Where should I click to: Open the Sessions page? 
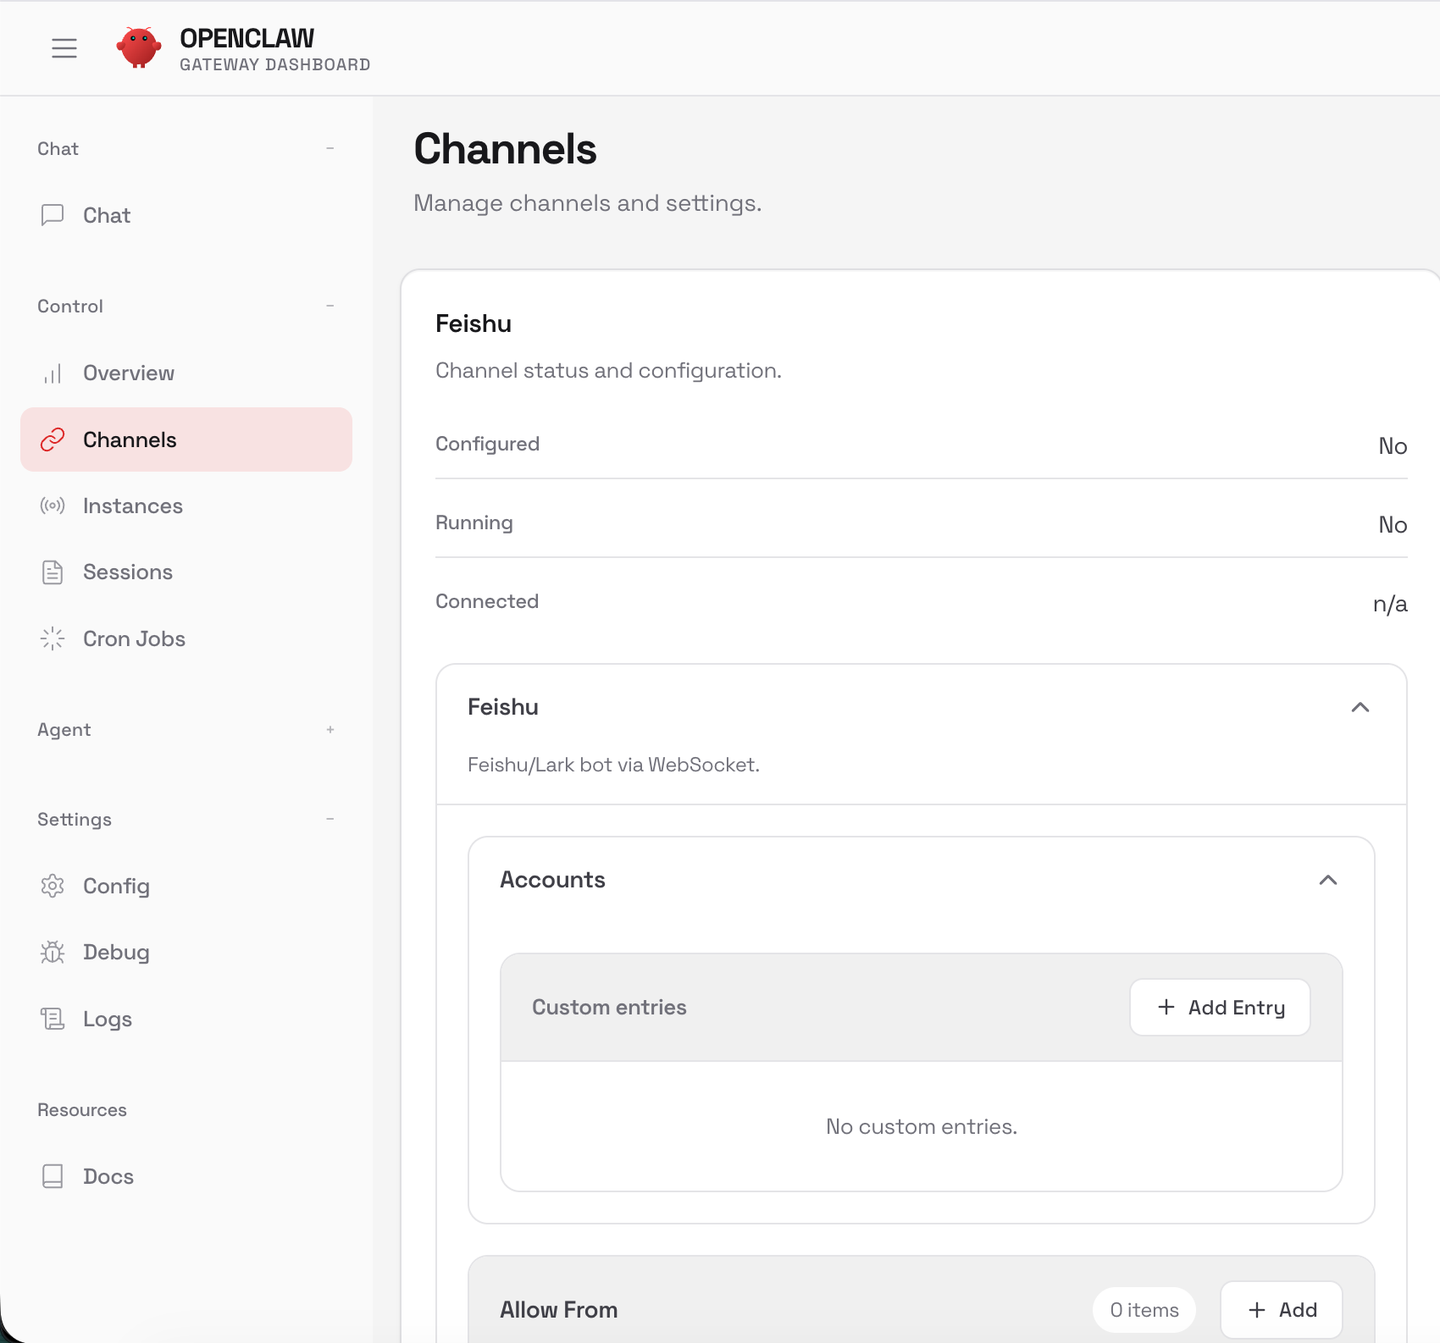[186, 572]
